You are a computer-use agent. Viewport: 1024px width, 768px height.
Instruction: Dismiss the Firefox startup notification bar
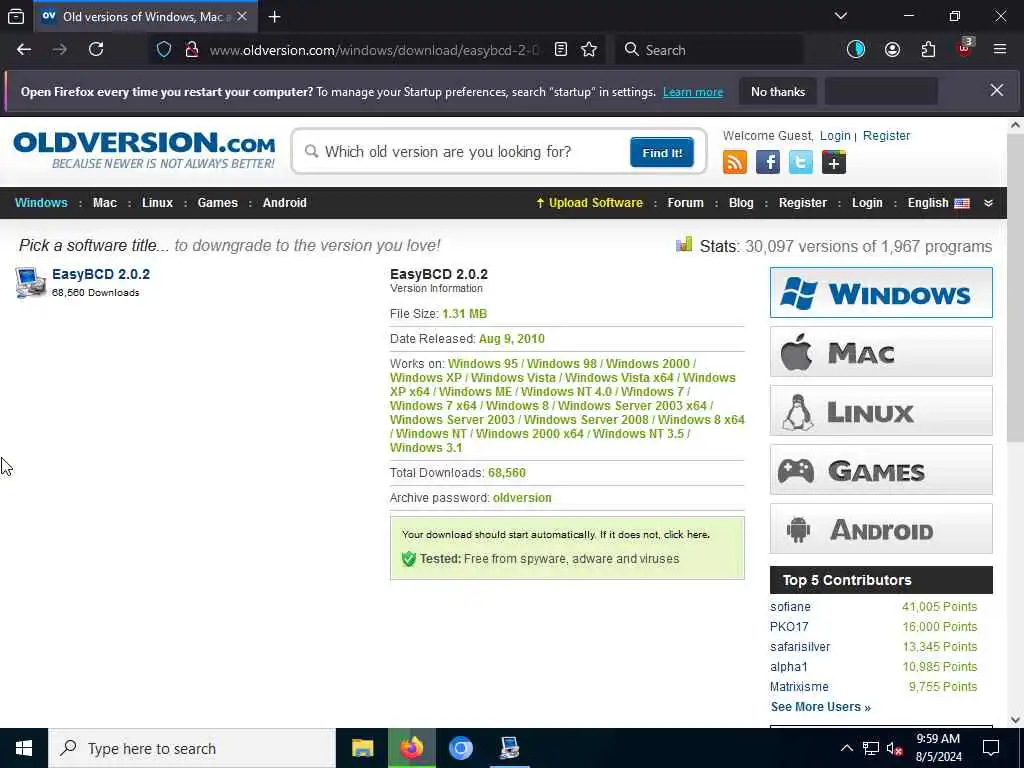(997, 90)
